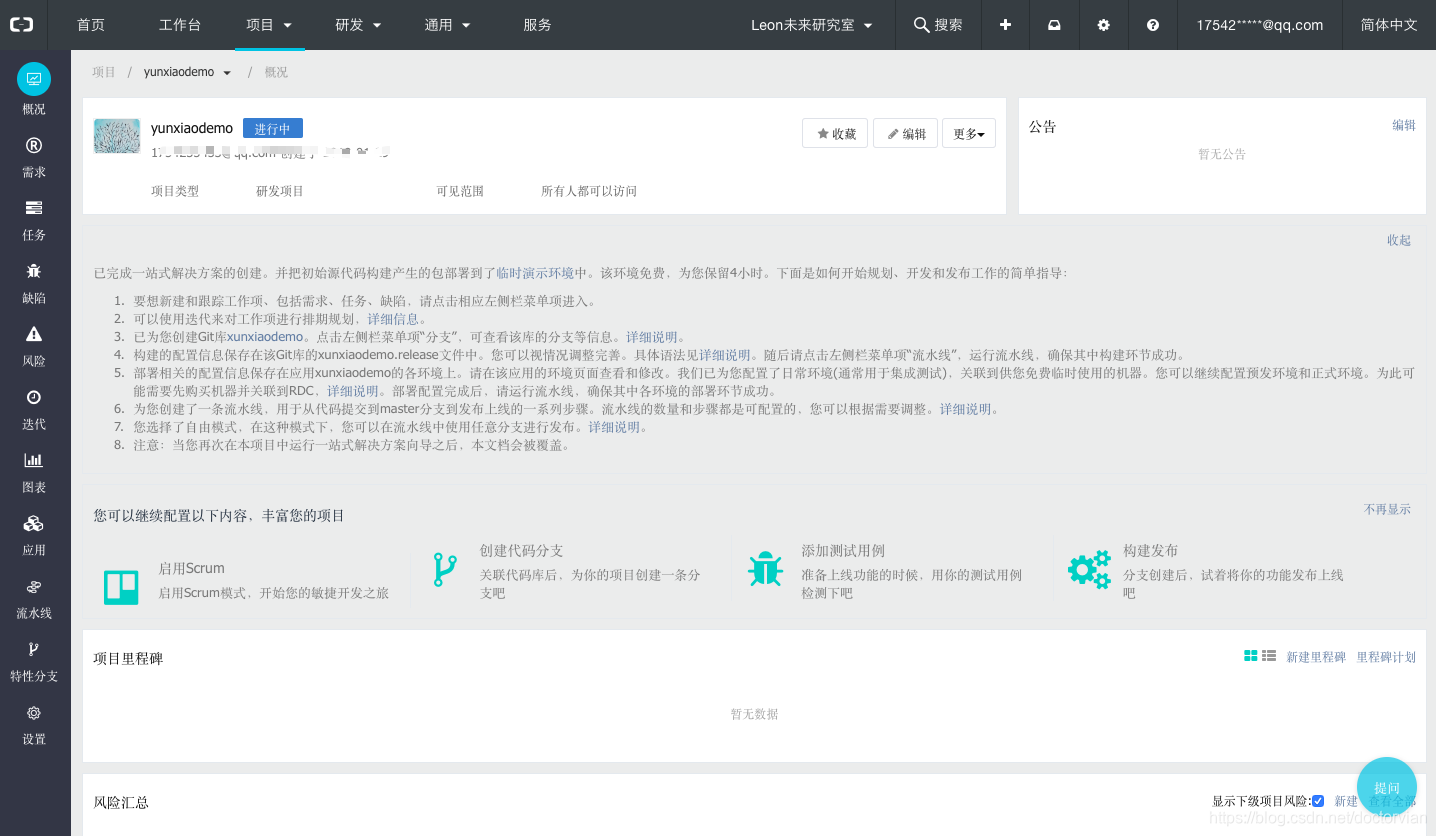Open the 特性分支 feature branch sidebar icon

coord(34,649)
